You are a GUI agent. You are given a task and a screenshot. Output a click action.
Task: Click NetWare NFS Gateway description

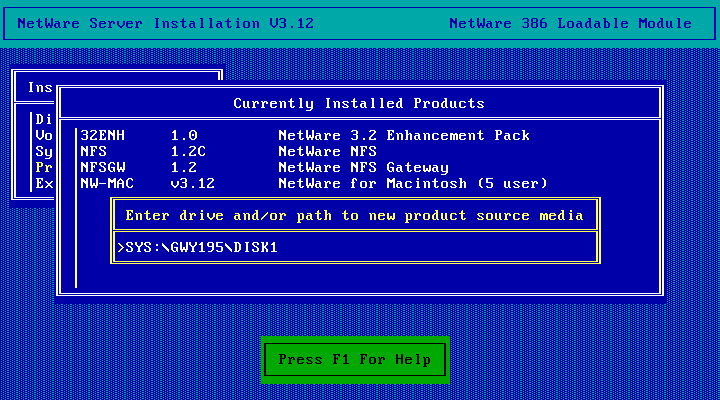click(x=364, y=168)
